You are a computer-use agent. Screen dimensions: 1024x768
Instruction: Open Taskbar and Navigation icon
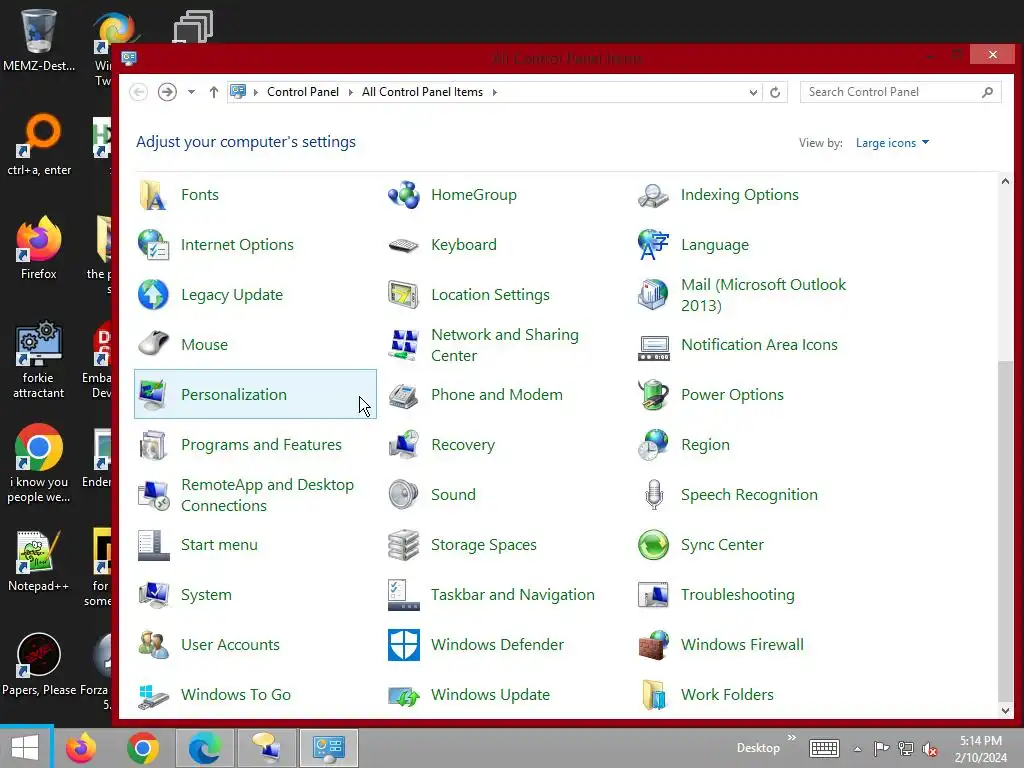(x=403, y=595)
